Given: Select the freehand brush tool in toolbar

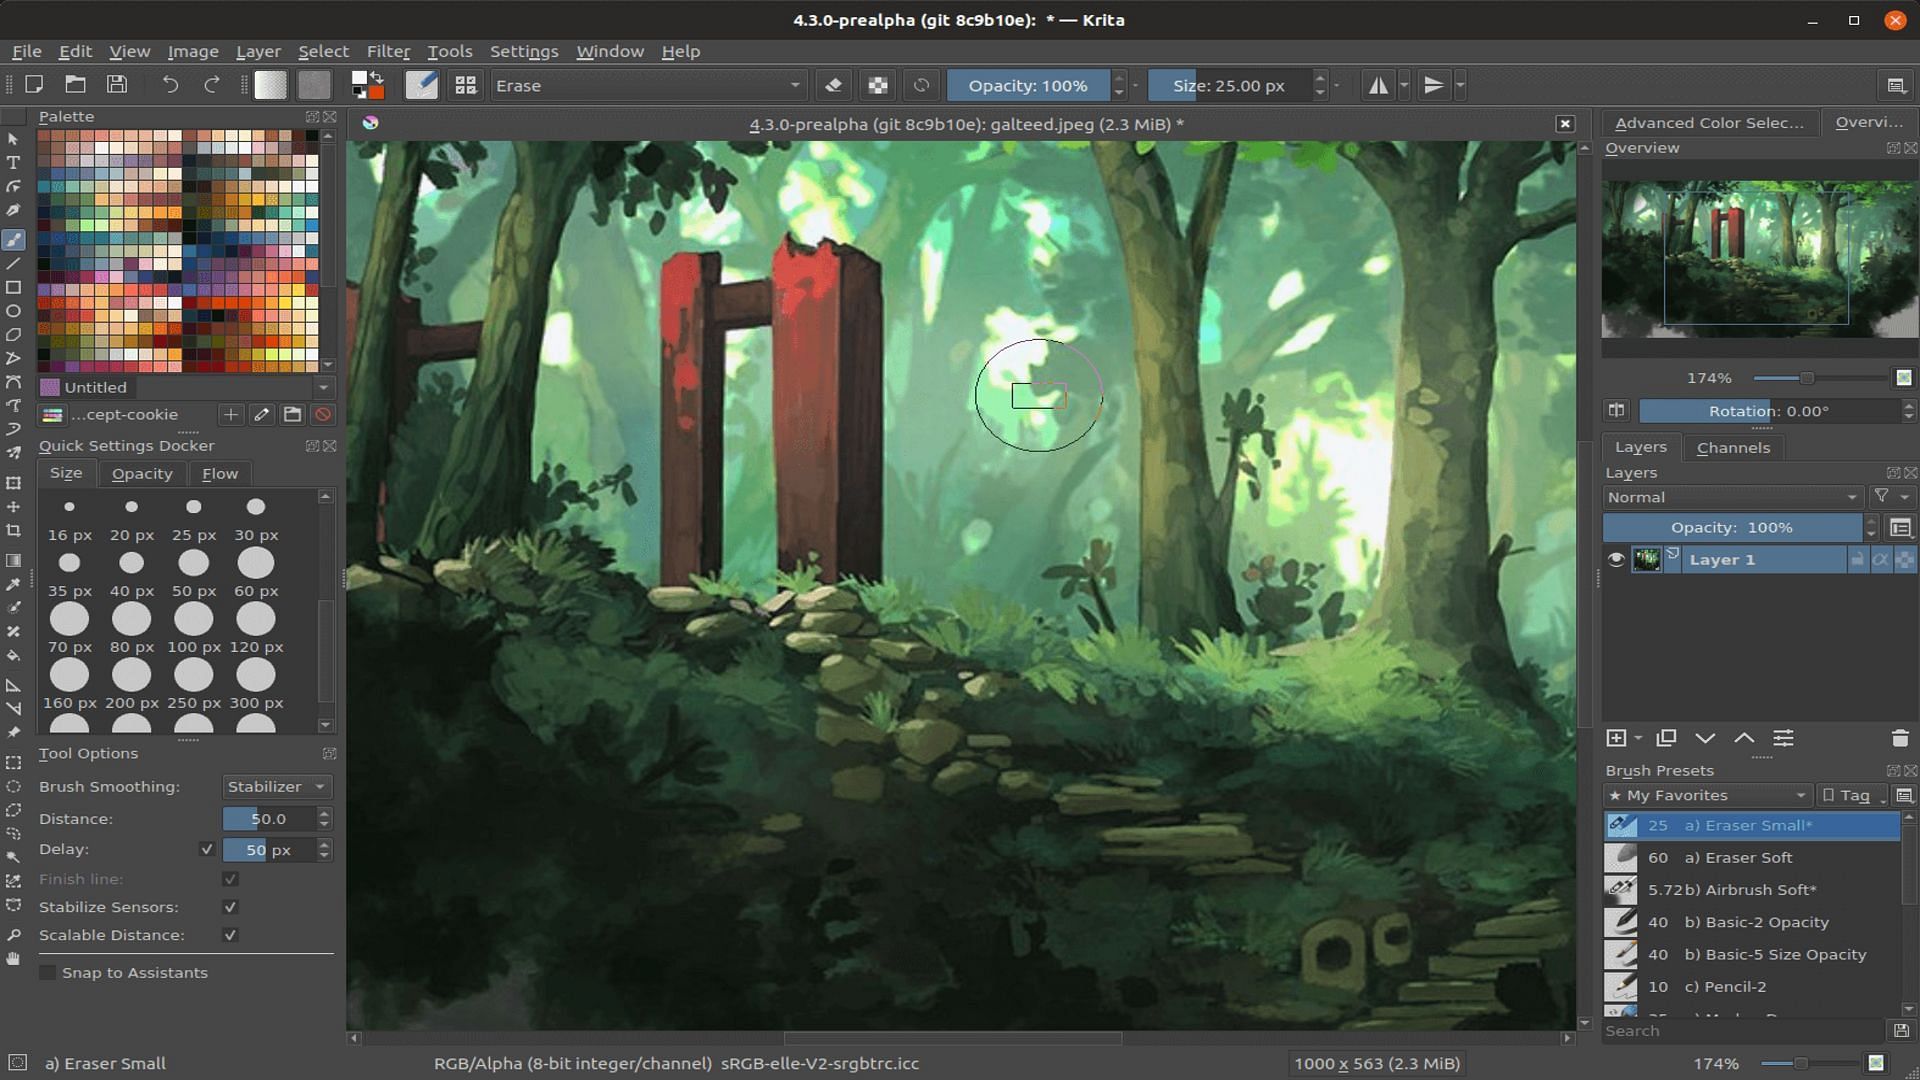Looking at the screenshot, I should point(16,239).
